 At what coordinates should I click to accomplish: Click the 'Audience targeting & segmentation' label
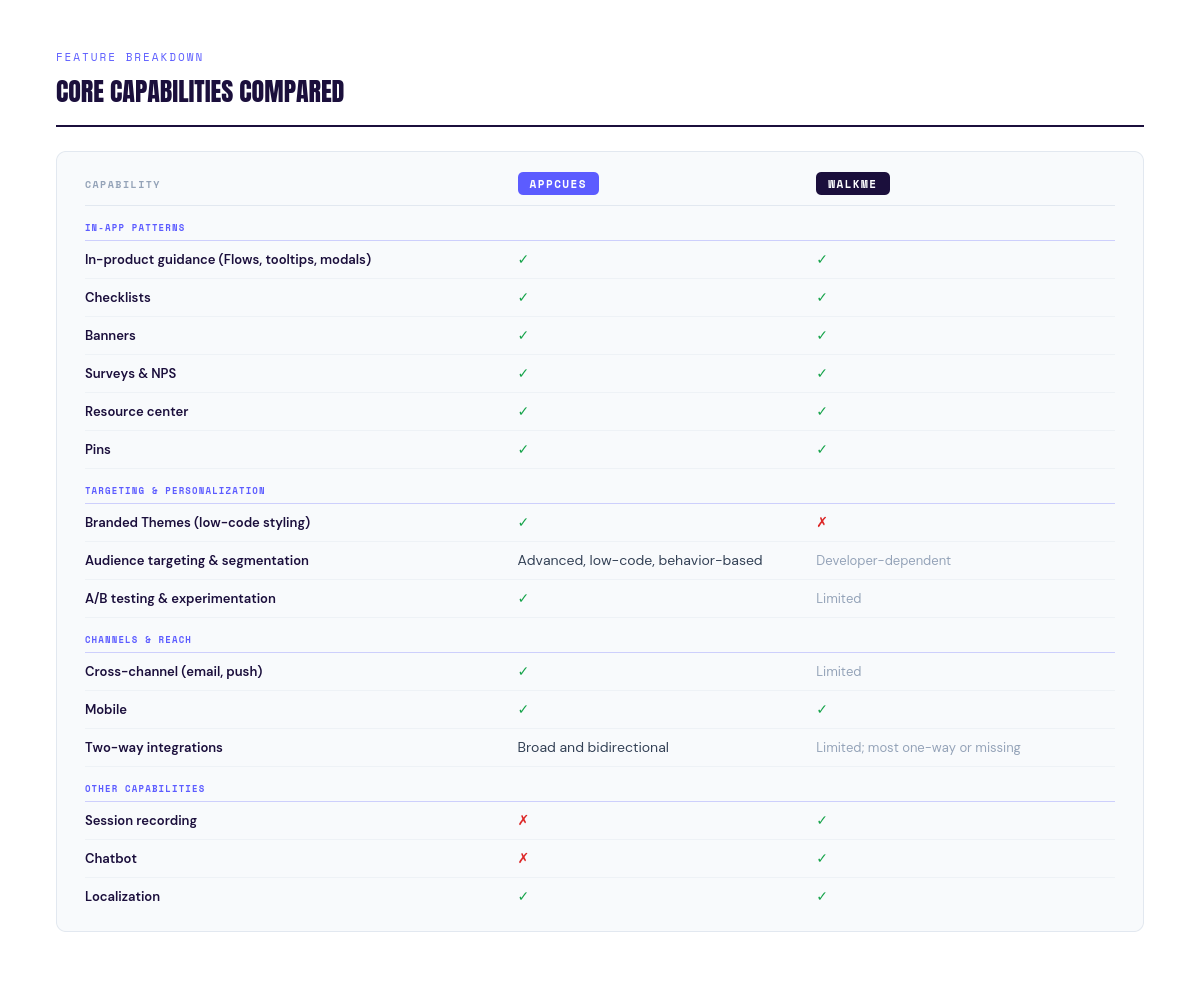point(197,561)
